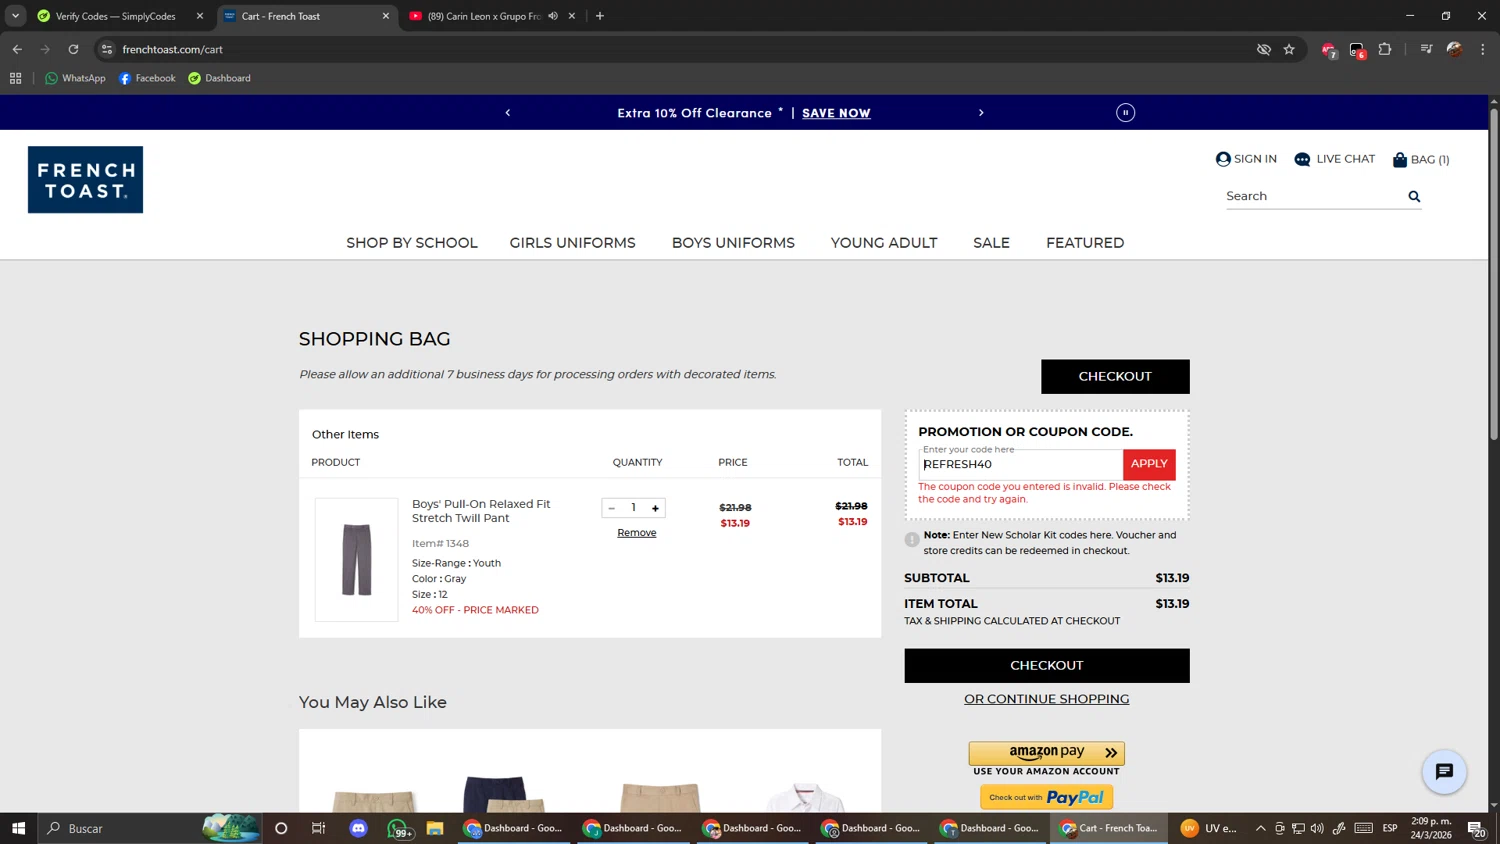
Task: Open the Windows notification center
Action: 1476,828
